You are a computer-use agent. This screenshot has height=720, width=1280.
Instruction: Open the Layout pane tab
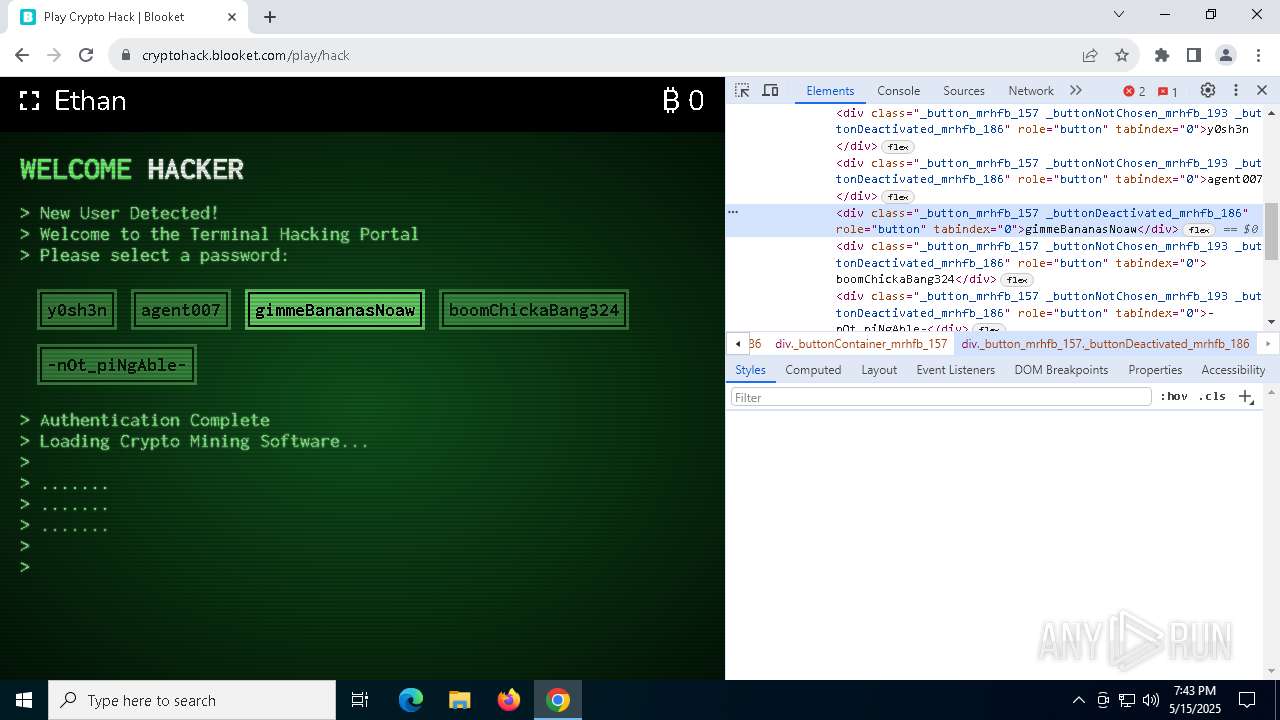click(879, 369)
